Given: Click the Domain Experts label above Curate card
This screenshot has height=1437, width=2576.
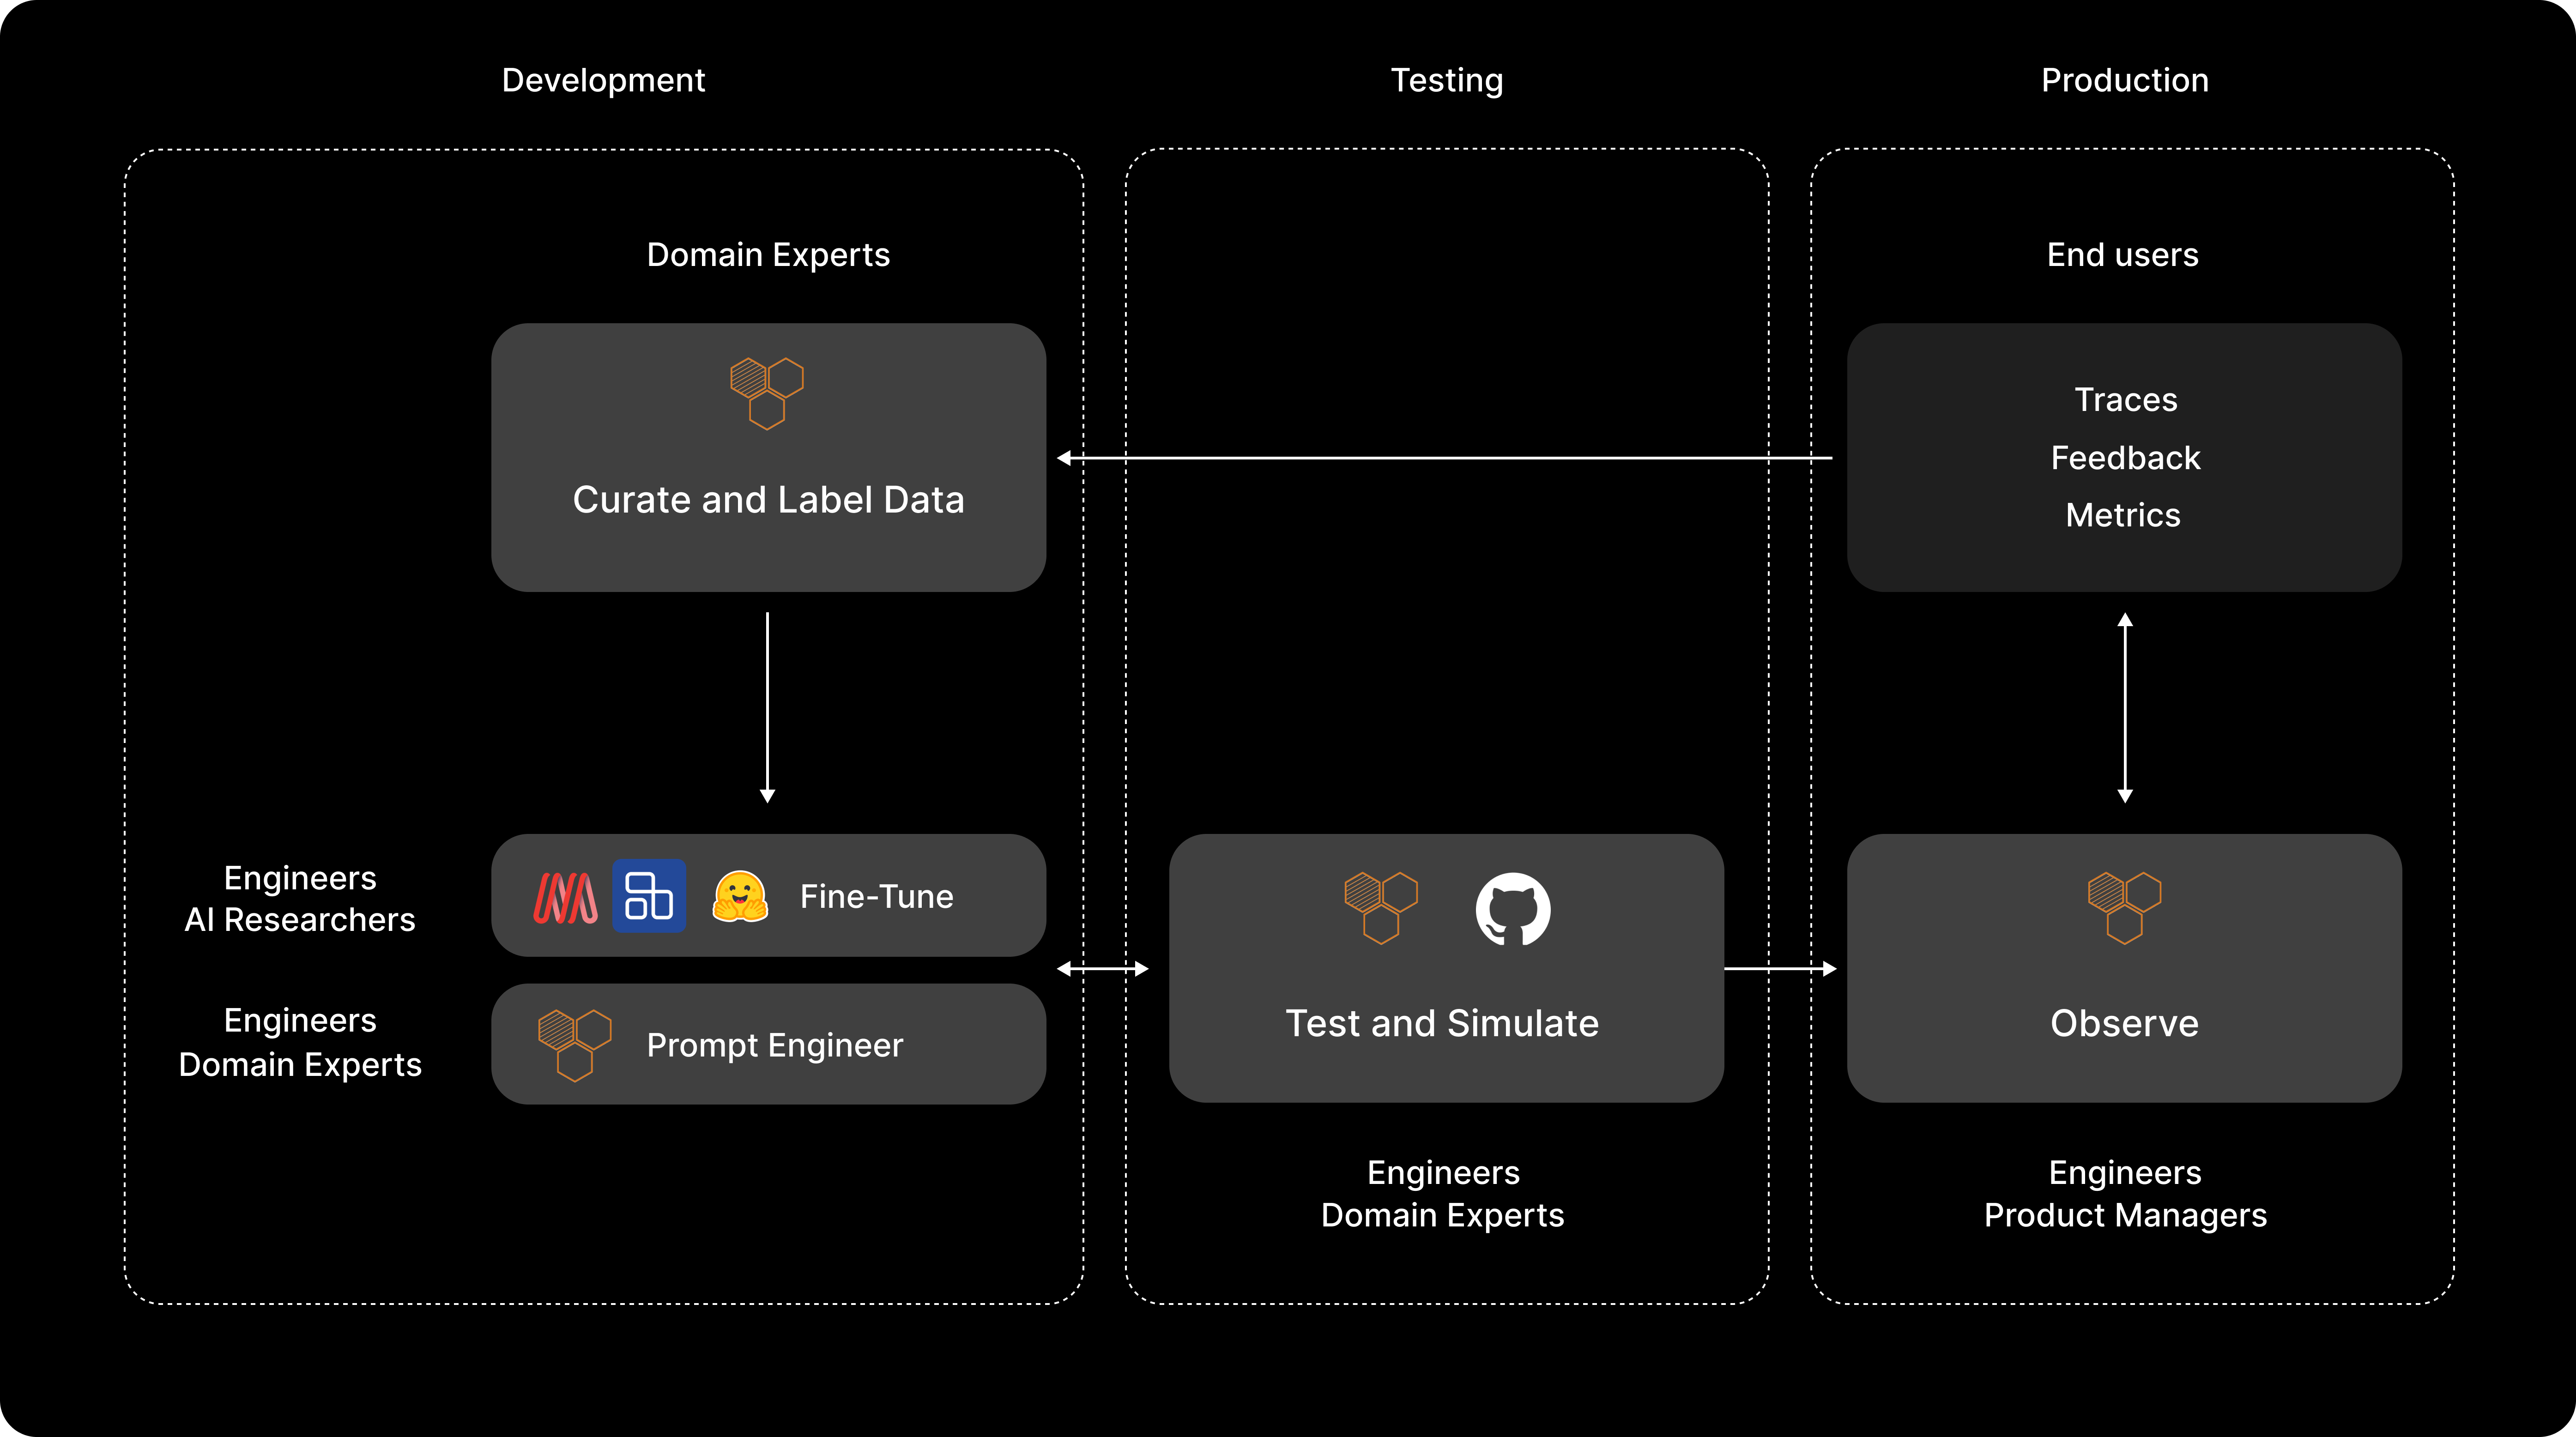Looking at the screenshot, I should click(768, 255).
